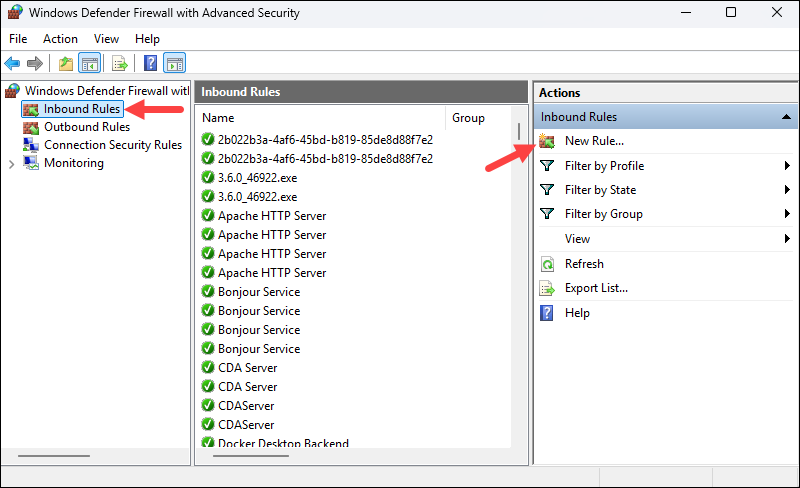Open the View submenu arrow in Actions
Image resolution: width=800 pixels, height=488 pixels.
click(x=787, y=238)
